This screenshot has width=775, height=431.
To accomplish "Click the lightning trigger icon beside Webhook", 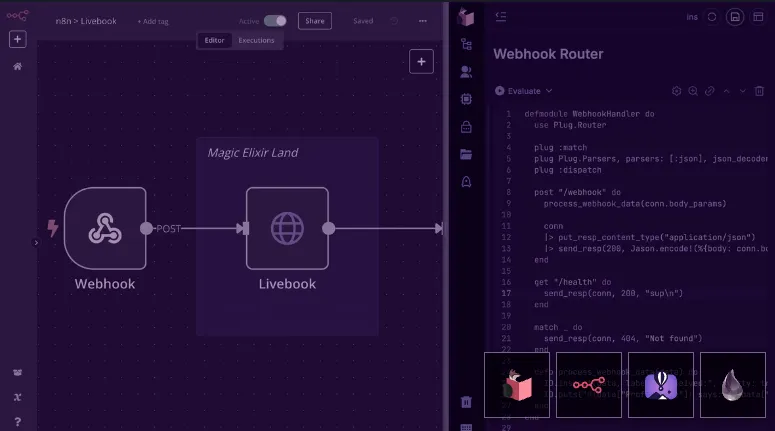I will (52, 228).
